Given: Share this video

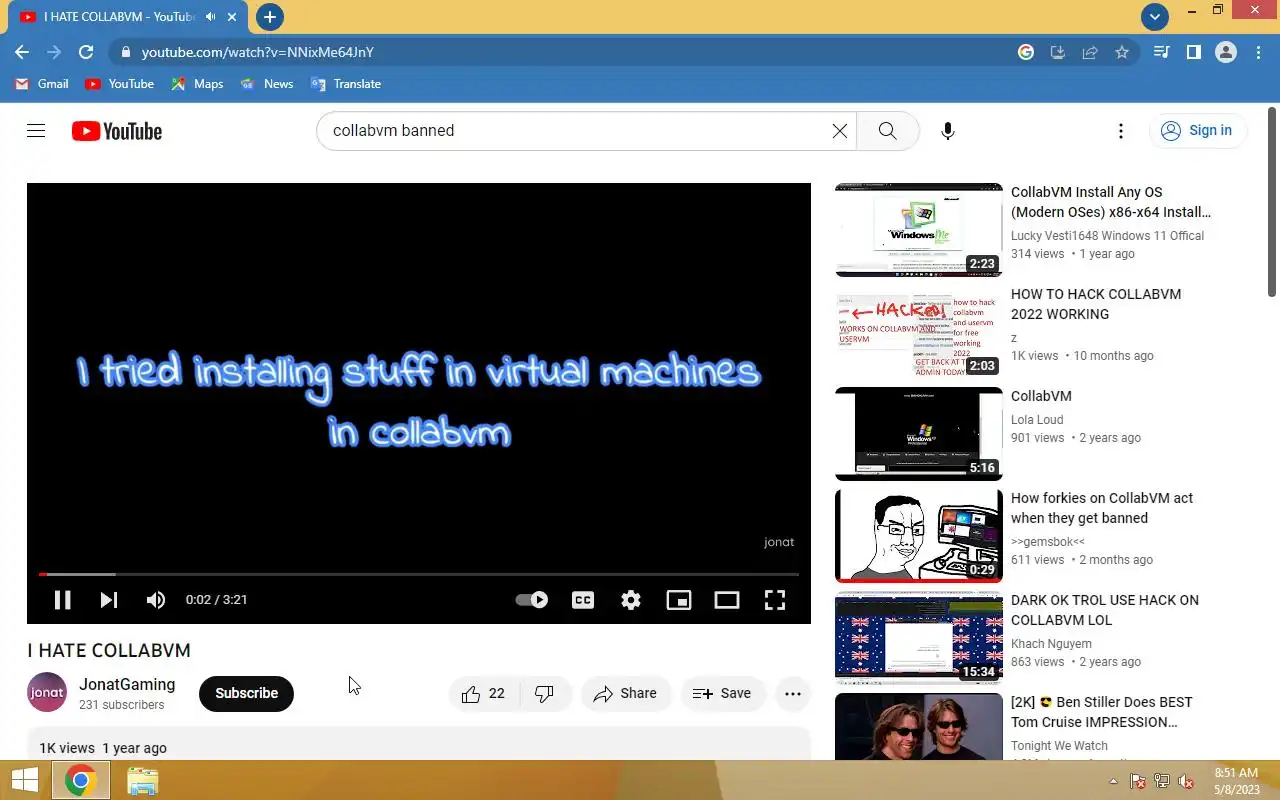Looking at the screenshot, I should pyautogui.click(x=626, y=694).
